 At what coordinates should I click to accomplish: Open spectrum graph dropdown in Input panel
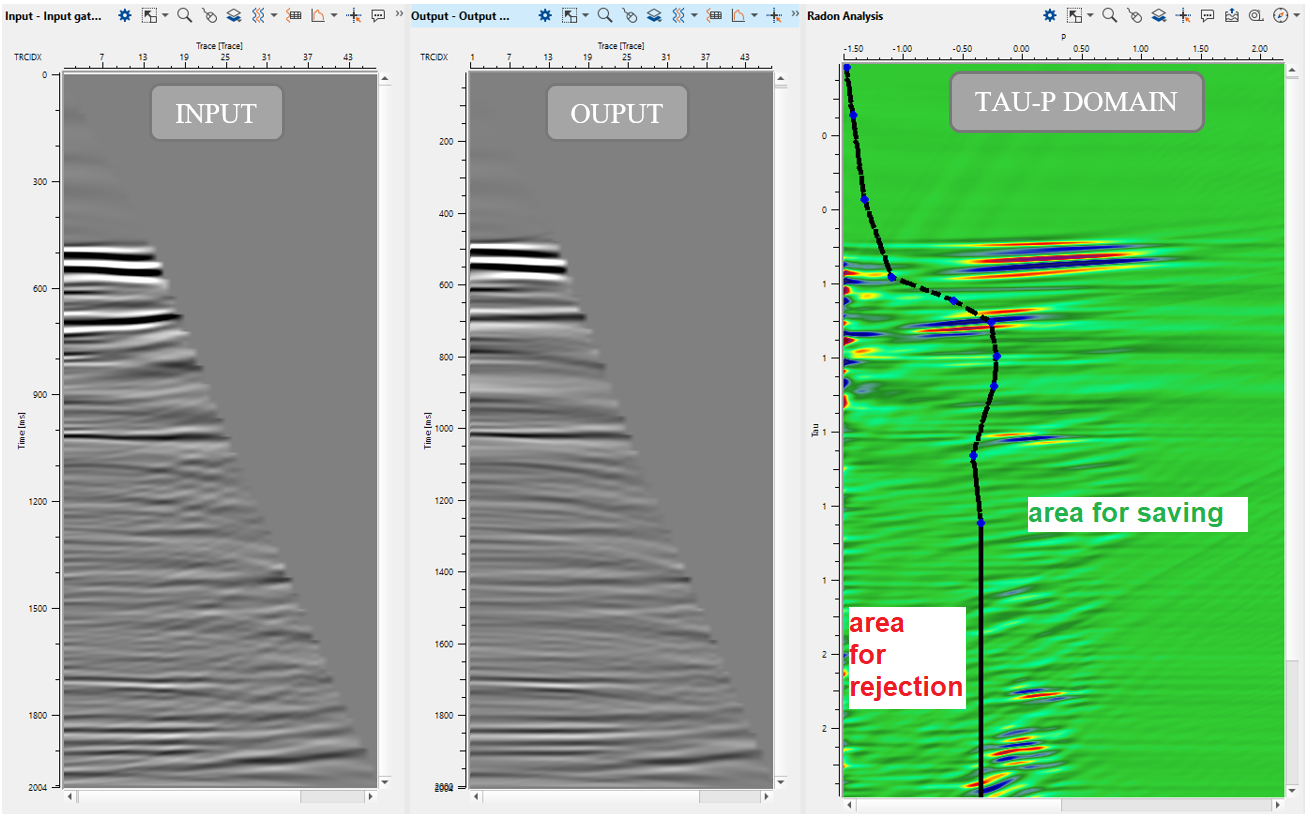click(x=334, y=16)
